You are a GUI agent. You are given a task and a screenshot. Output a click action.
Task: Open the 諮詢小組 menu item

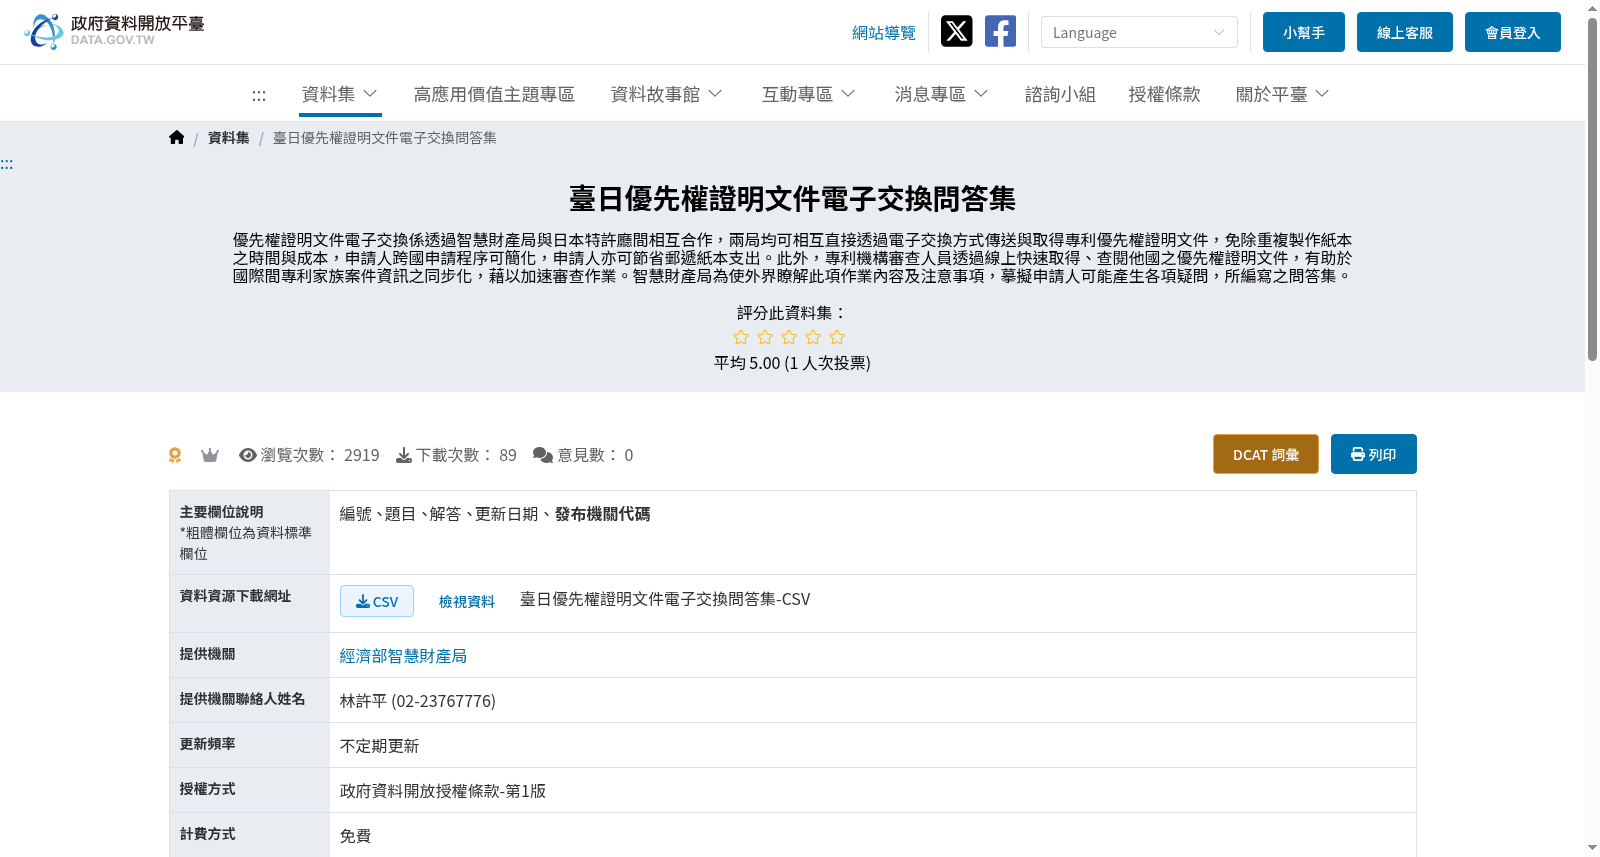click(x=1060, y=94)
